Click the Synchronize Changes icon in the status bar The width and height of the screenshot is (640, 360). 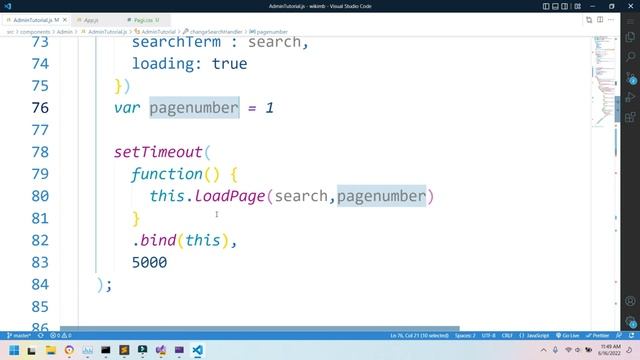click(40, 336)
